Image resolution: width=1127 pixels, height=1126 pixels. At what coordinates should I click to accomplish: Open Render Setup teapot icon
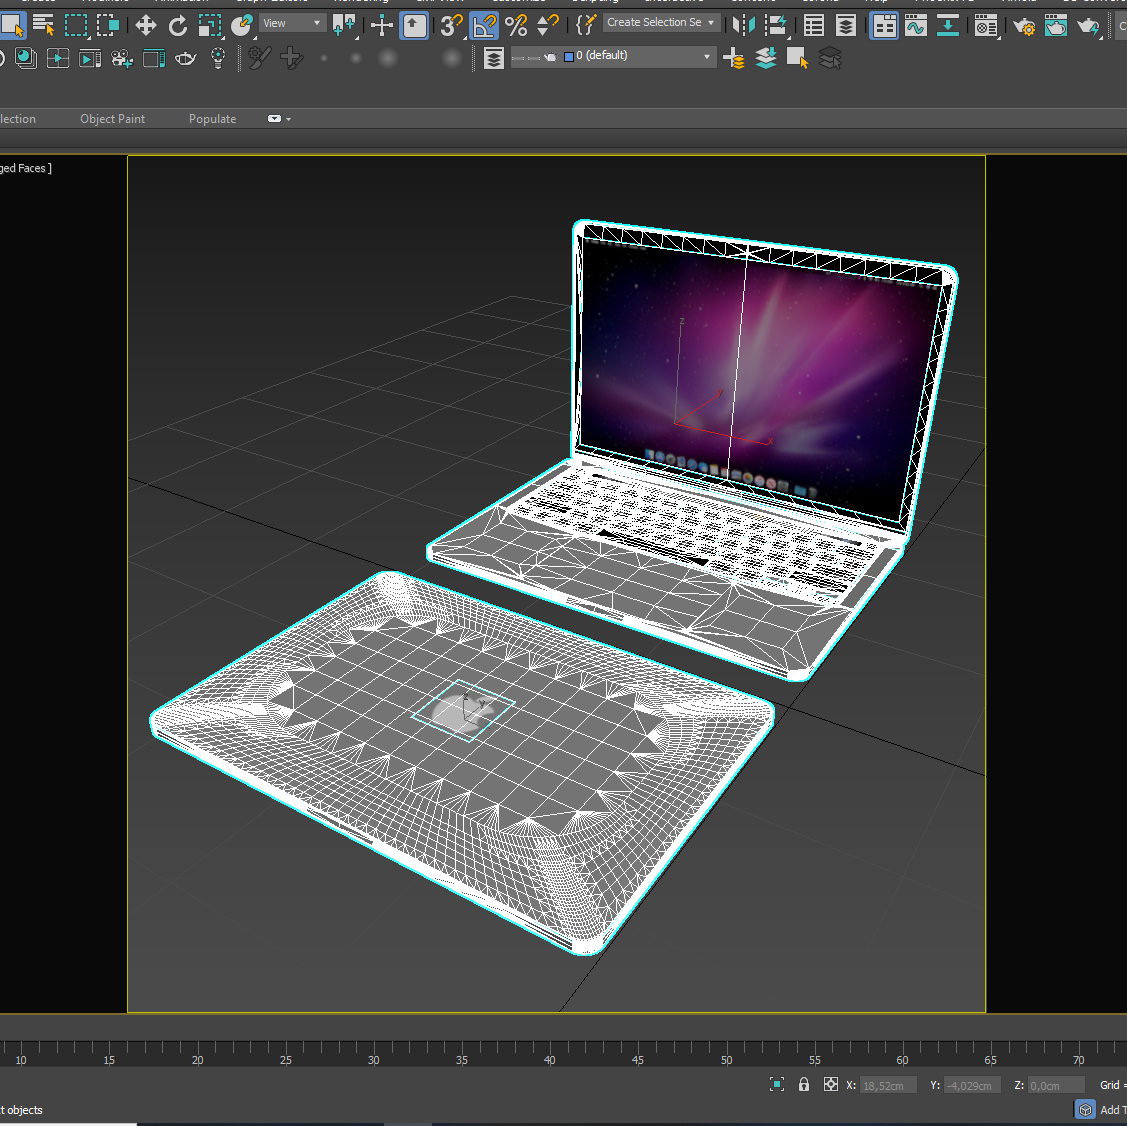point(1024,26)
